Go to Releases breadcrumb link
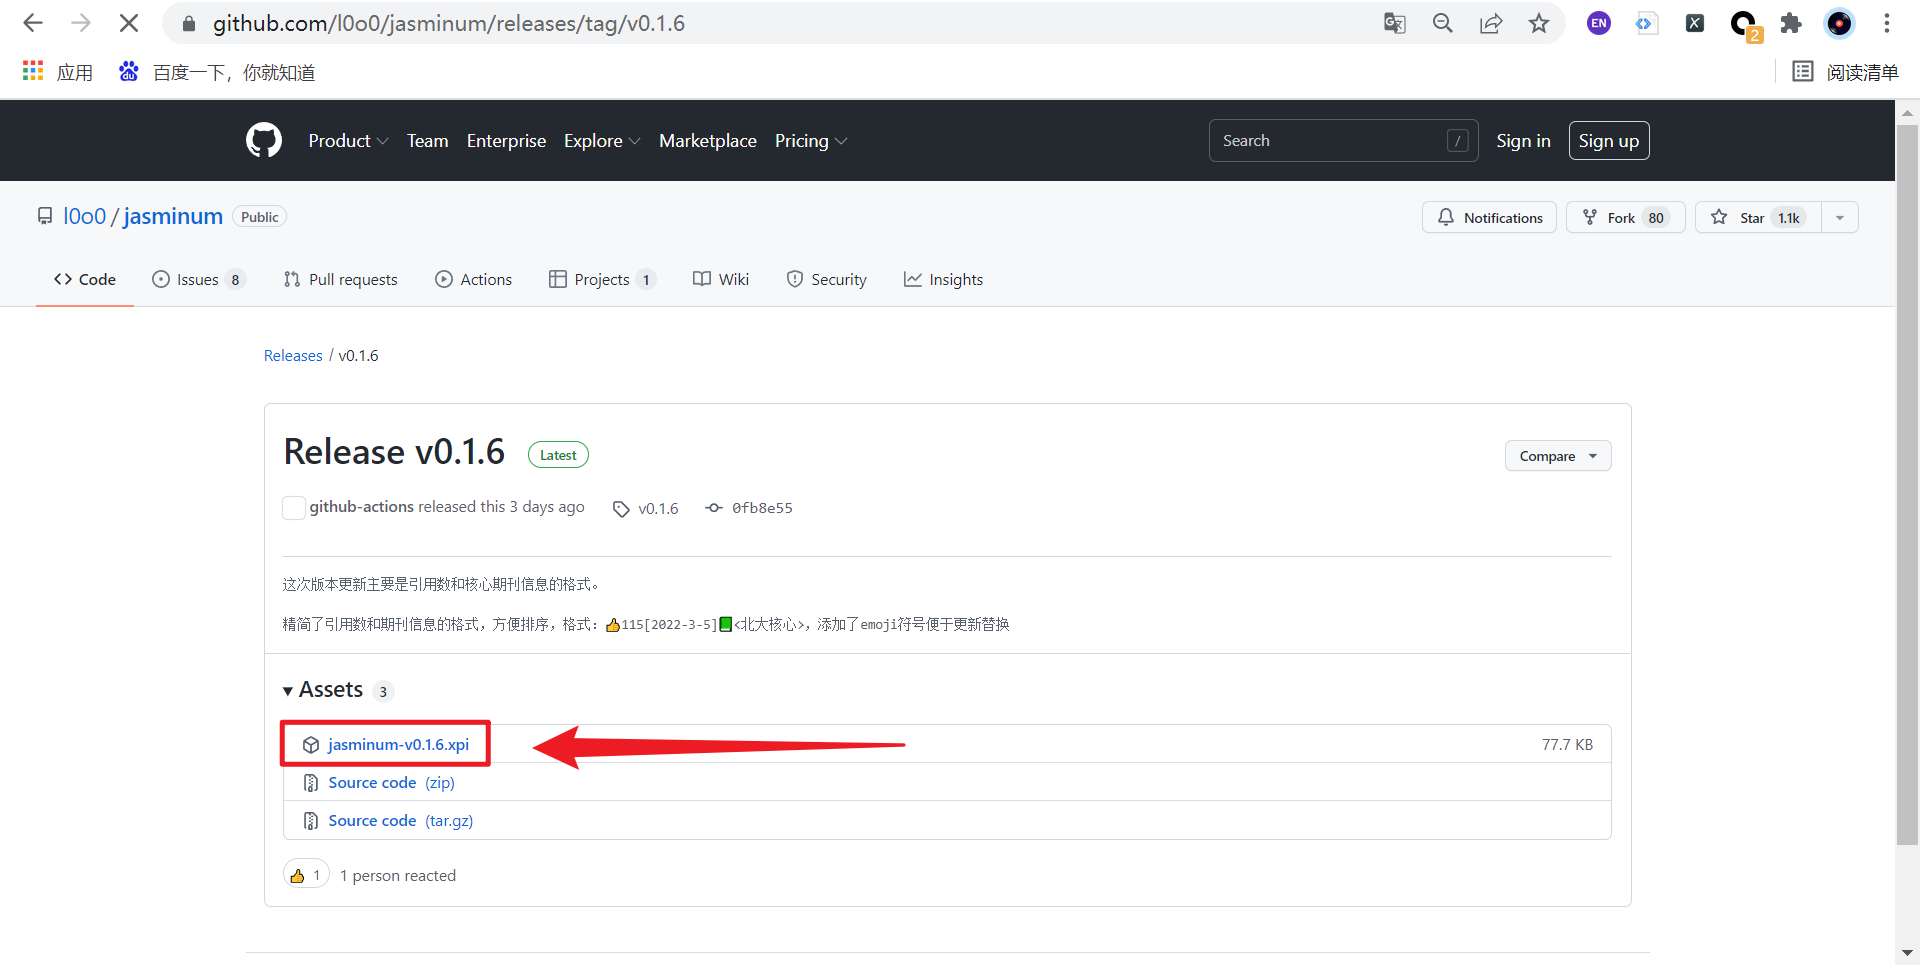1920x965 pixels. (293, 355)
